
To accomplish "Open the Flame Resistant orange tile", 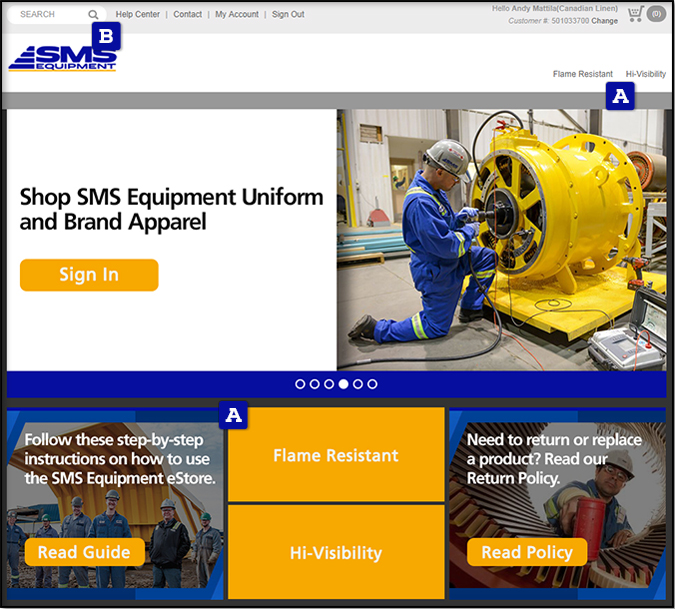I will pos(336,455).
